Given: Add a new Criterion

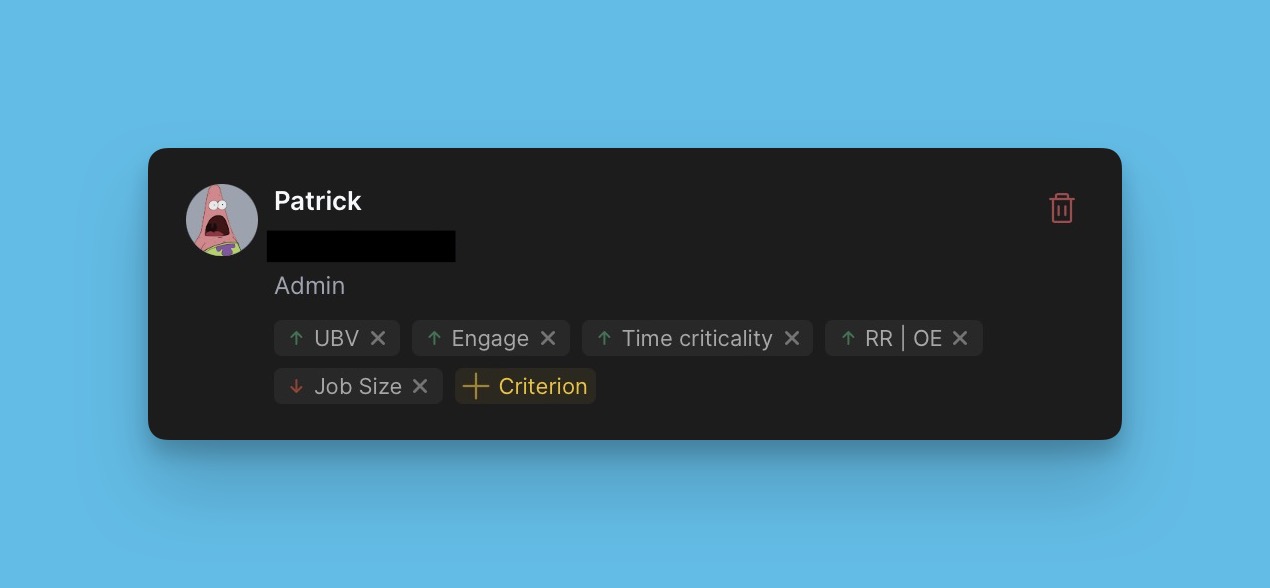Looking at the screenshot, I should coord(542,386).
